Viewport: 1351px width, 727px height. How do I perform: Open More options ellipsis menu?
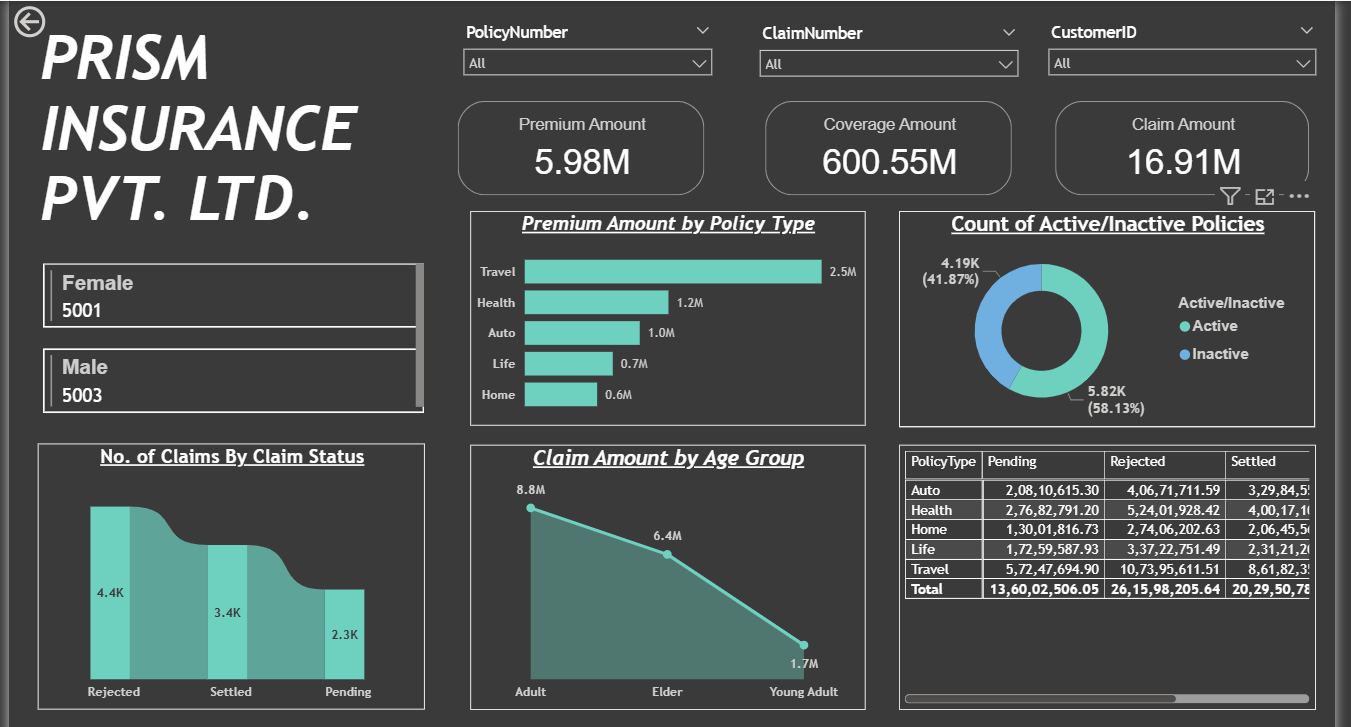point(1299,196)
